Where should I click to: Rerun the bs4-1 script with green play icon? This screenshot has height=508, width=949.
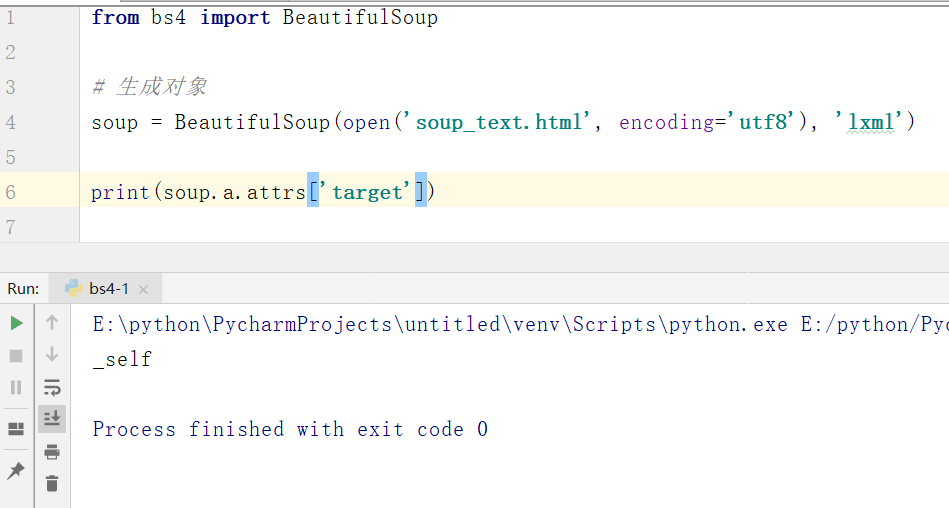tap(16, 323)
